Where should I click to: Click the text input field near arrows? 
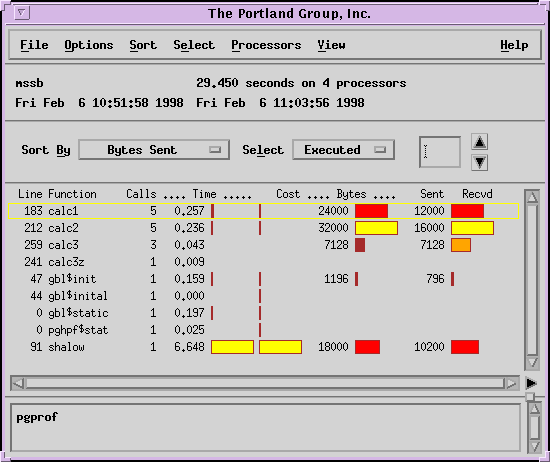point(440,152)
